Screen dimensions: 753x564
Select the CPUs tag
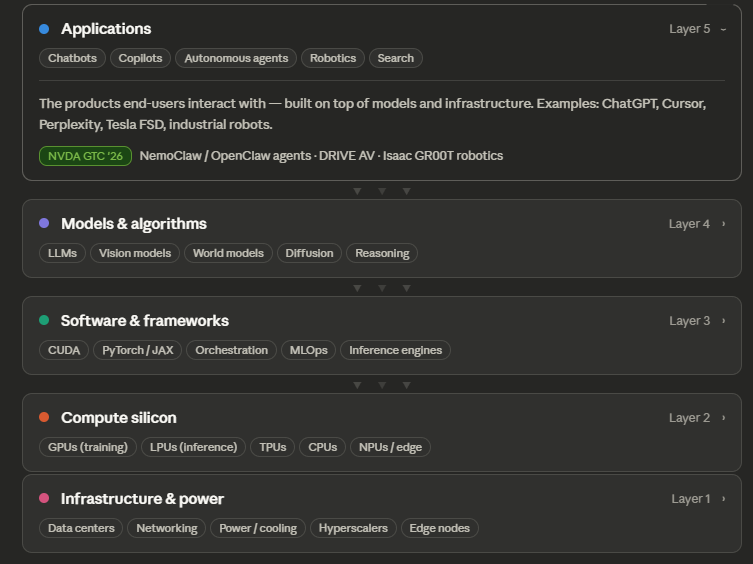(x=323, y=447)
